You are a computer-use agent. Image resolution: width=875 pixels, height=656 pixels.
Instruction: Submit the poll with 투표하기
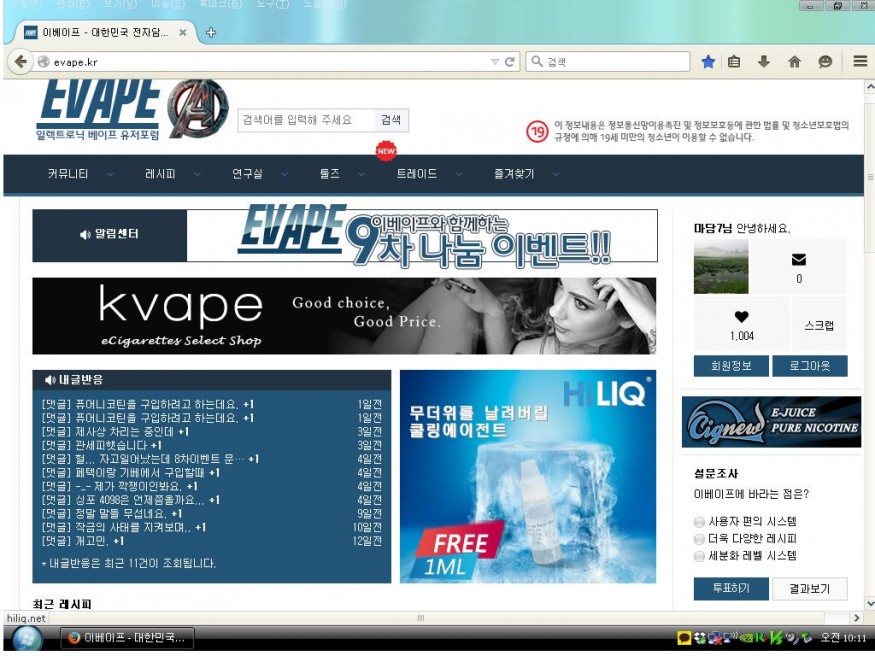pos(731,589)
